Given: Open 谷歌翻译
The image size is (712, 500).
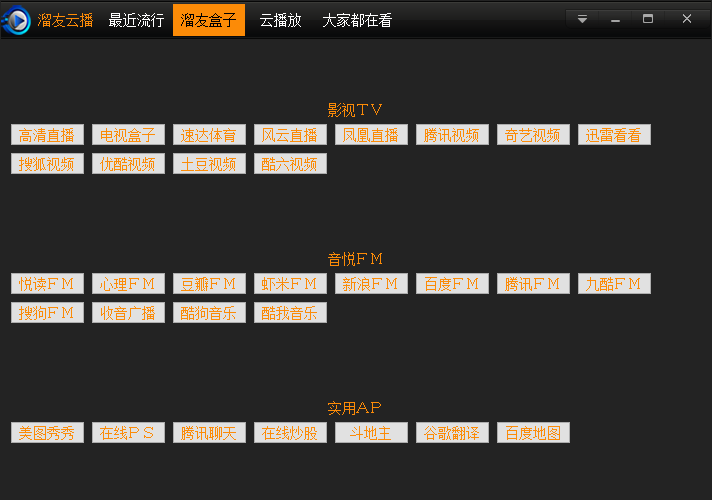Looking at the screenshot, I should coord(452,433).
